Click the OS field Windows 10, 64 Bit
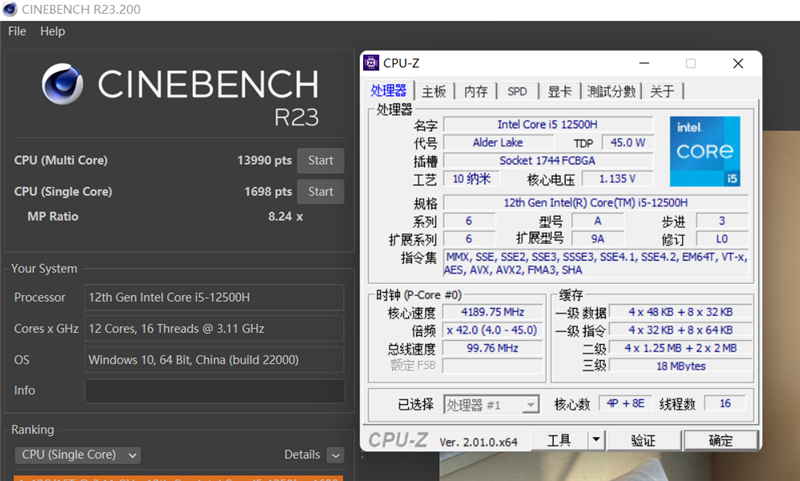Image resolution: width=800 pixels, height=481 pixels. click(x=214, y=360)
